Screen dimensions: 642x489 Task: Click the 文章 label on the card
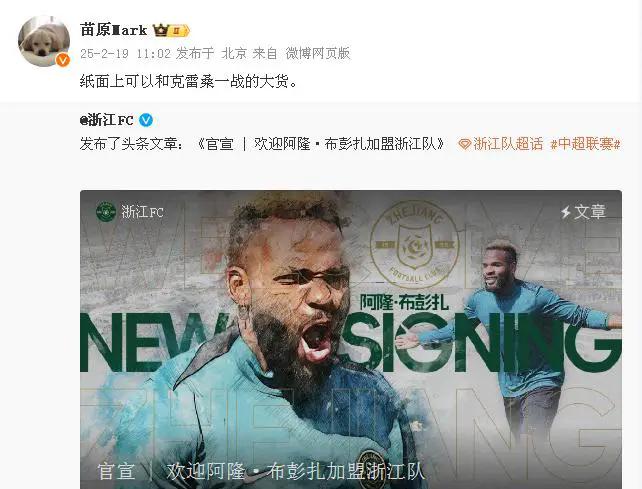click(589, 212)
